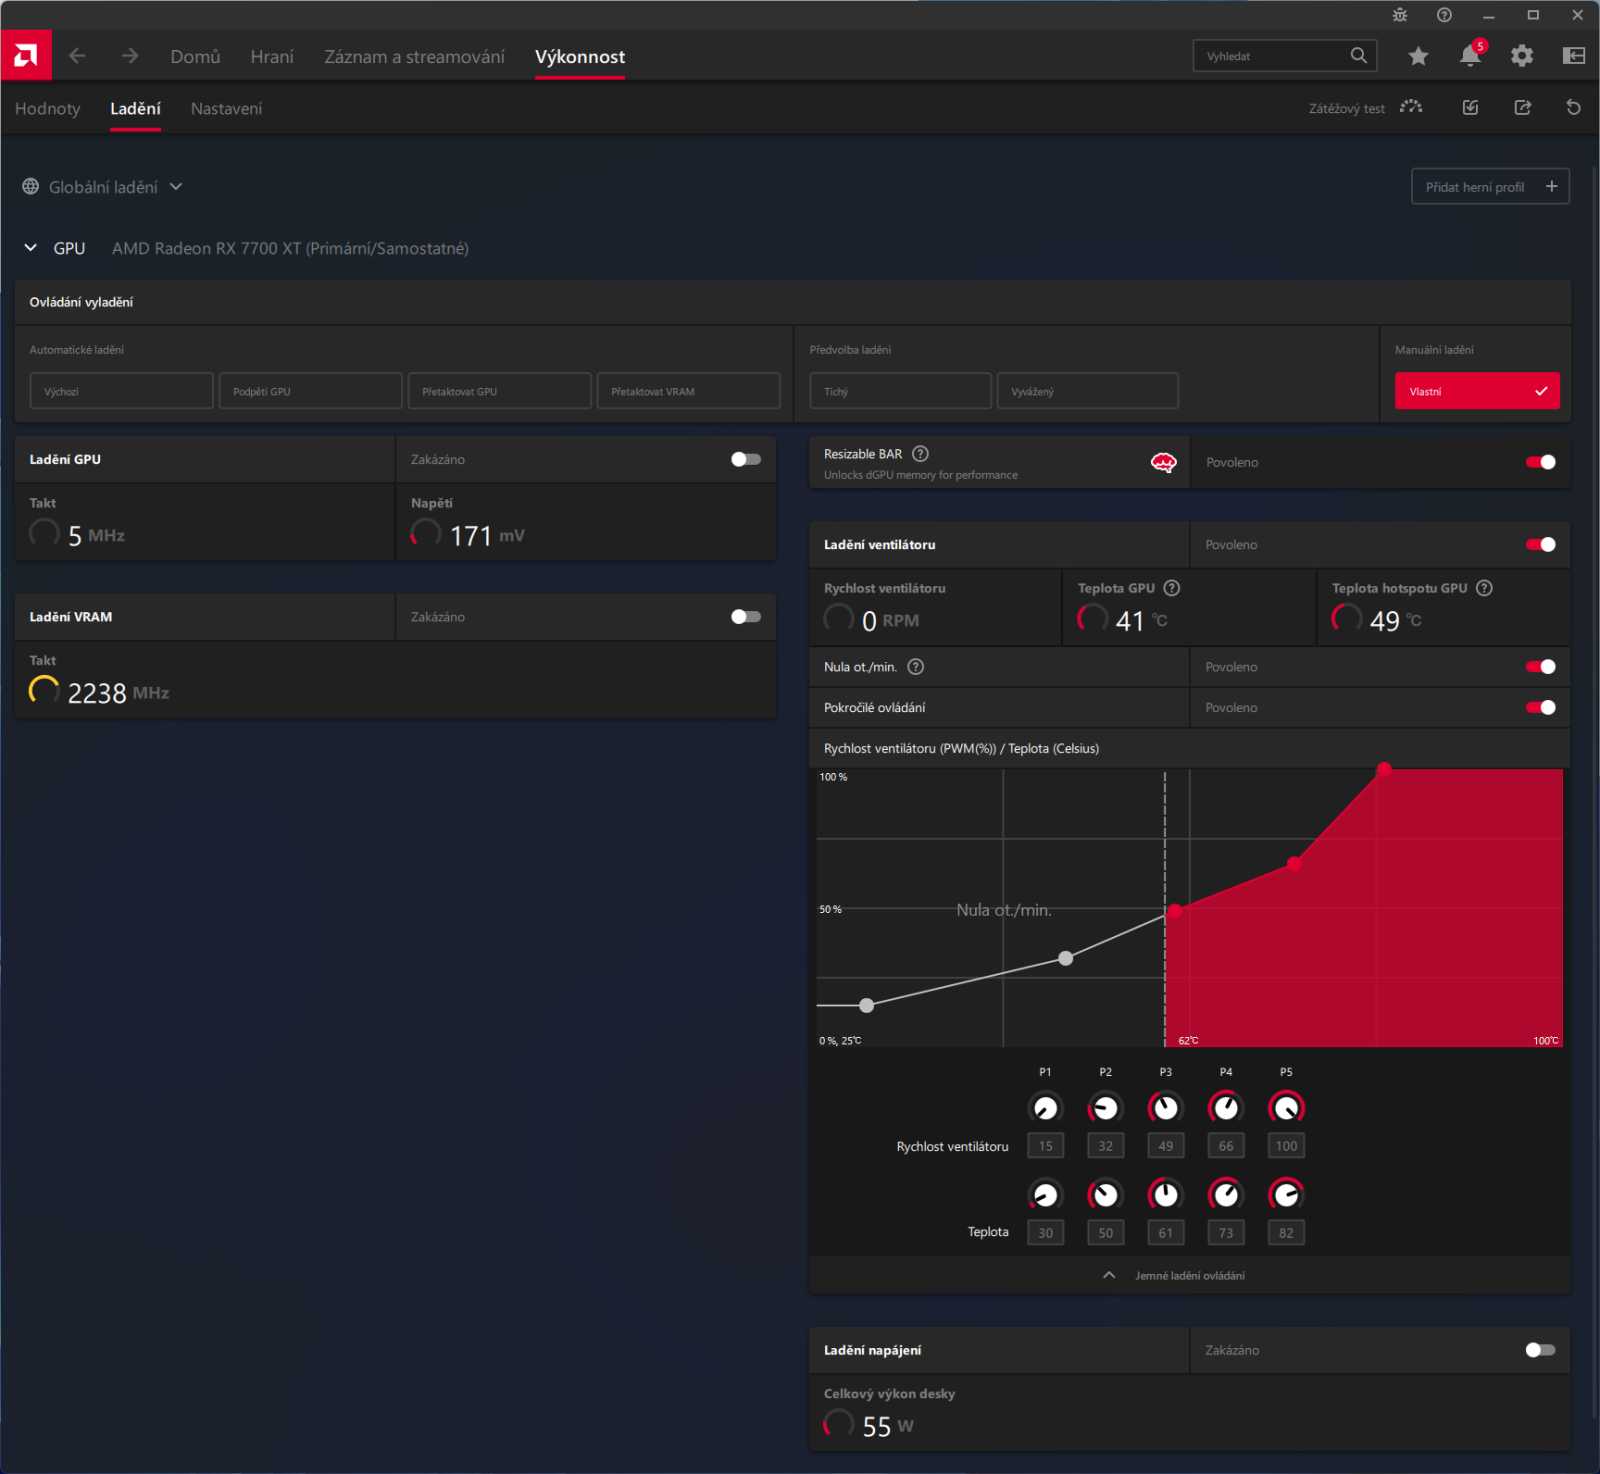The image size is (1600, 1474).
Task: Click the import profile icon
Action: coord(1470,107)
